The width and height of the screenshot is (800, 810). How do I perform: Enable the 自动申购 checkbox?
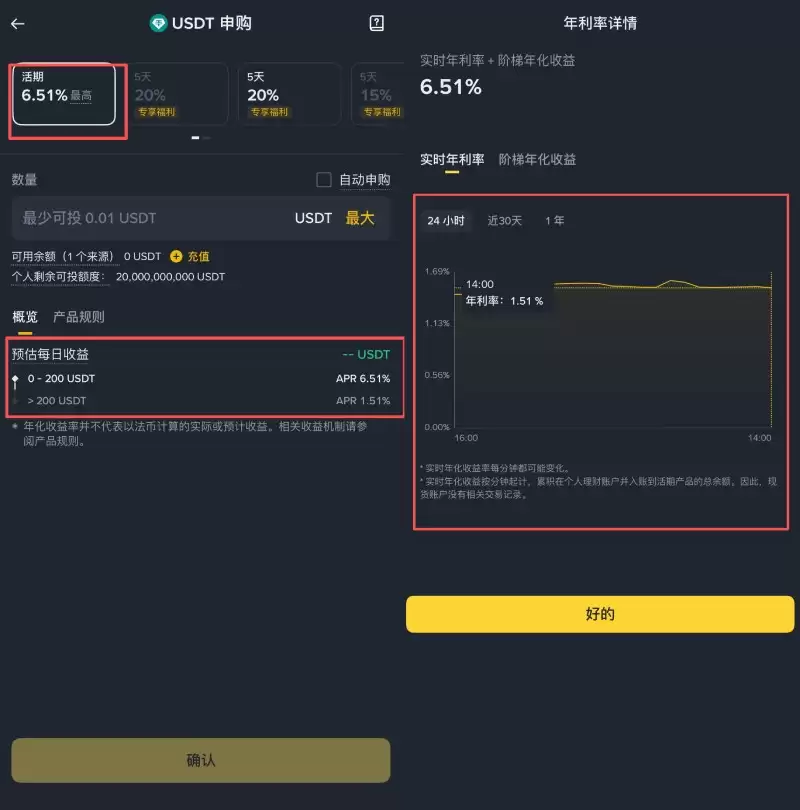(324, 180)
